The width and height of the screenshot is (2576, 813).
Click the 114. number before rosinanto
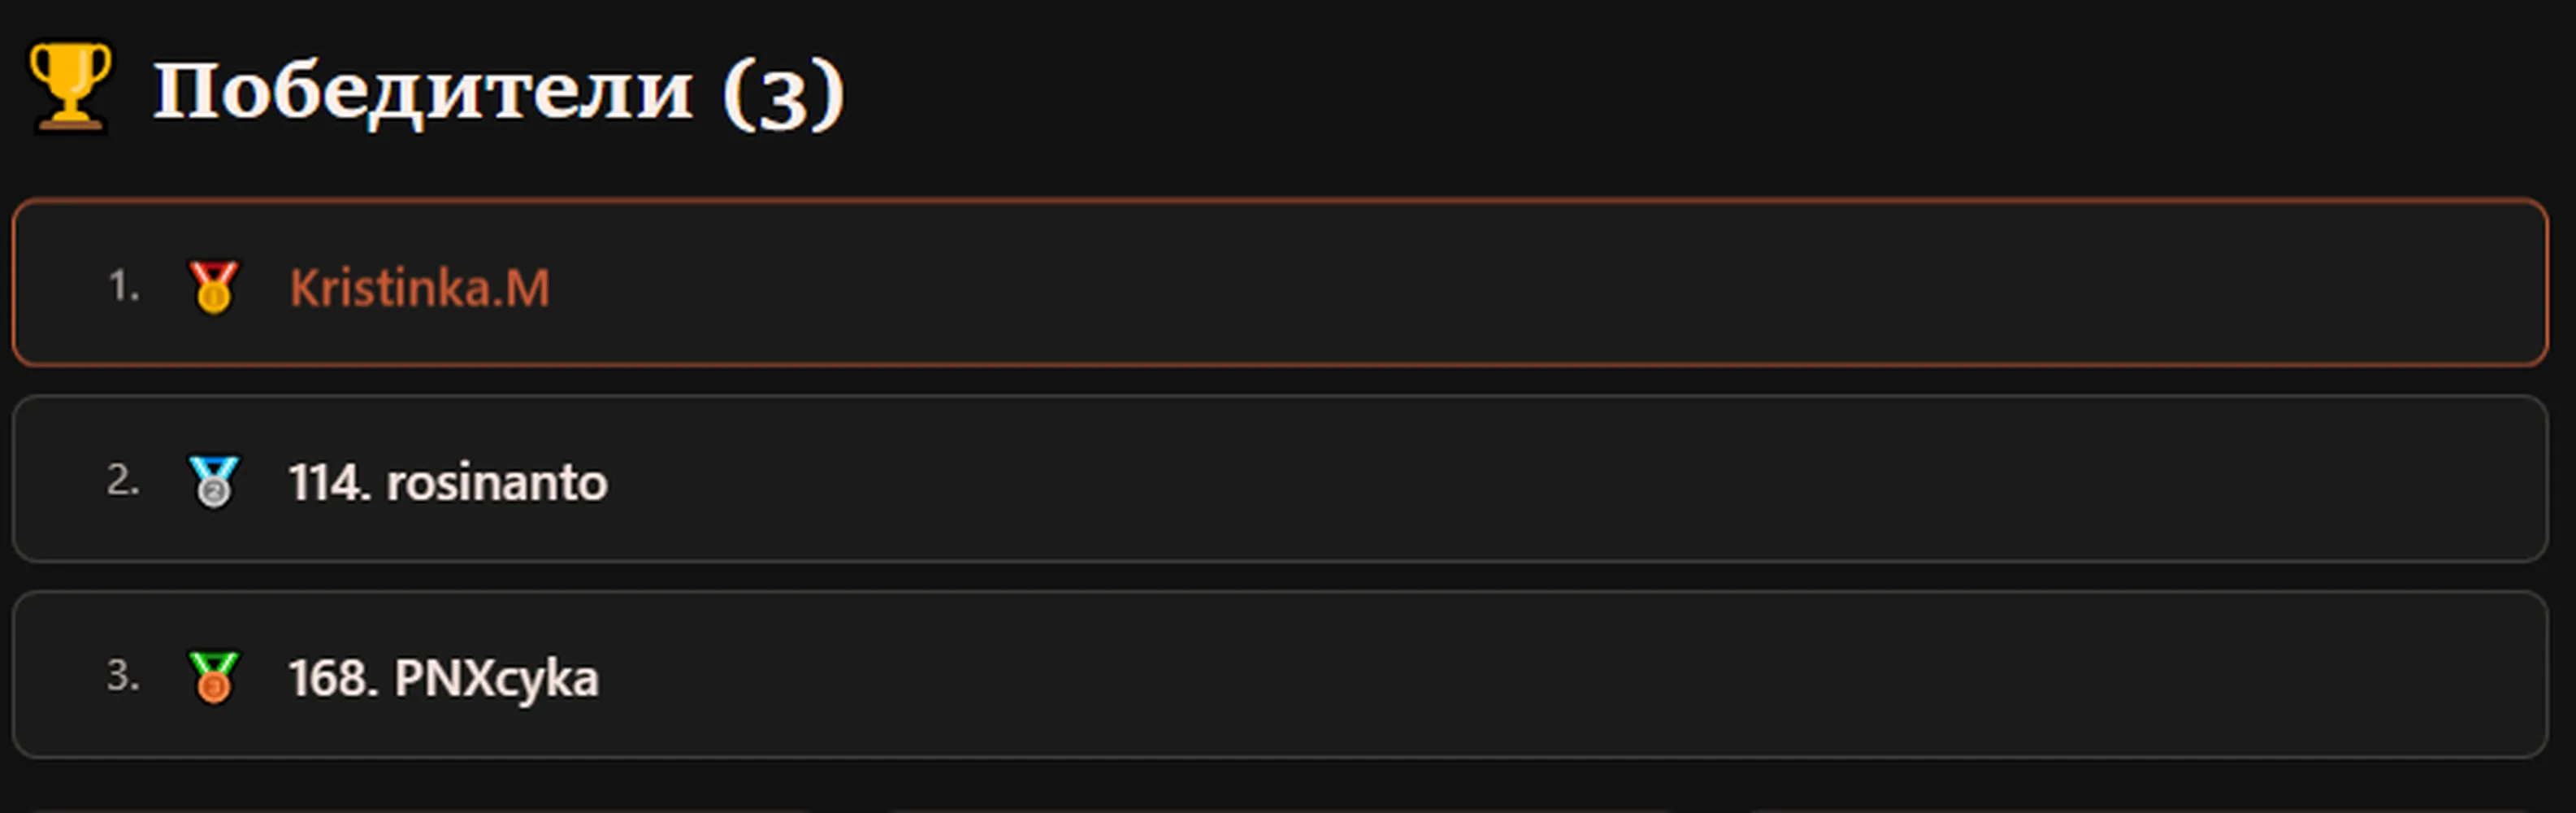coord(330,483)
